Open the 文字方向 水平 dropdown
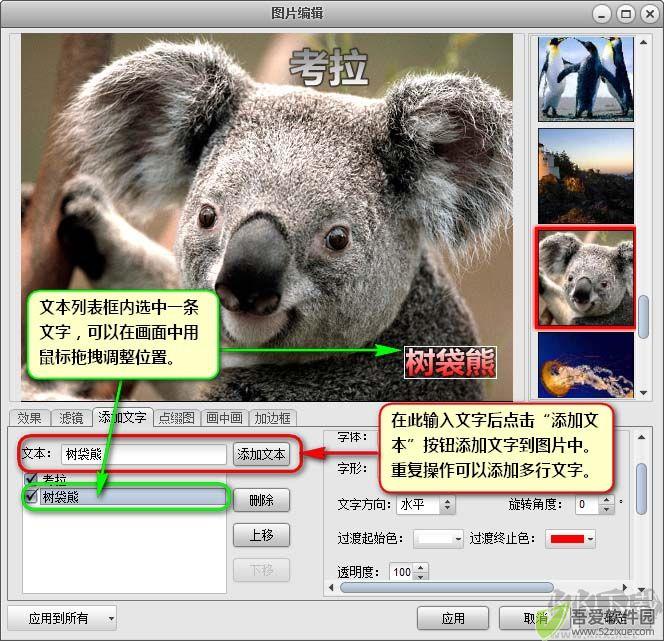Viewport: 664px width, 641px height. pos(447,504)
